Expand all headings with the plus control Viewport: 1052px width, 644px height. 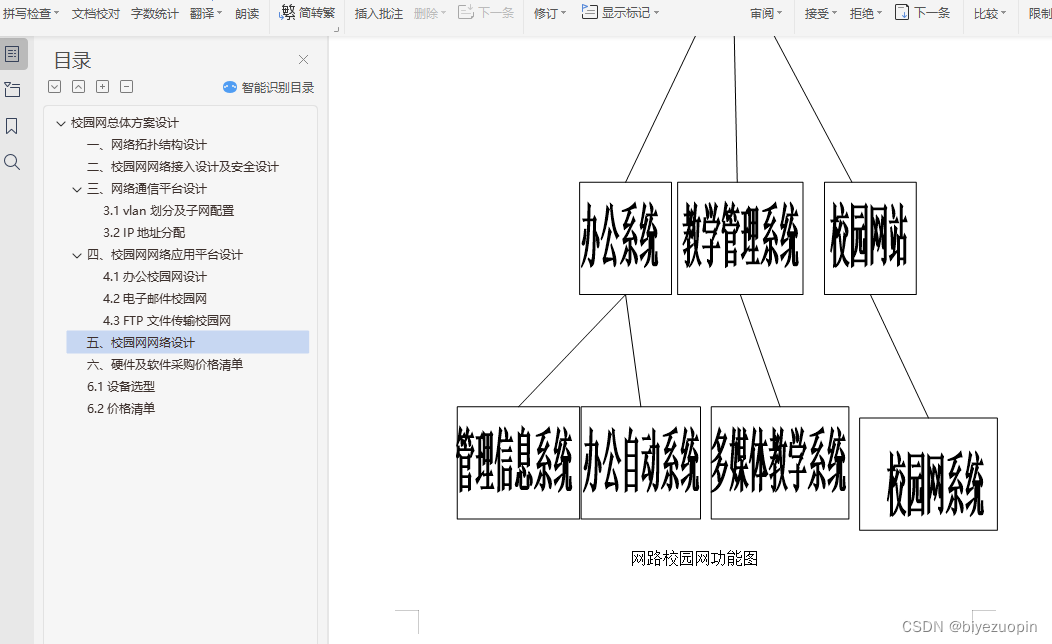click(x=102, y=87)
